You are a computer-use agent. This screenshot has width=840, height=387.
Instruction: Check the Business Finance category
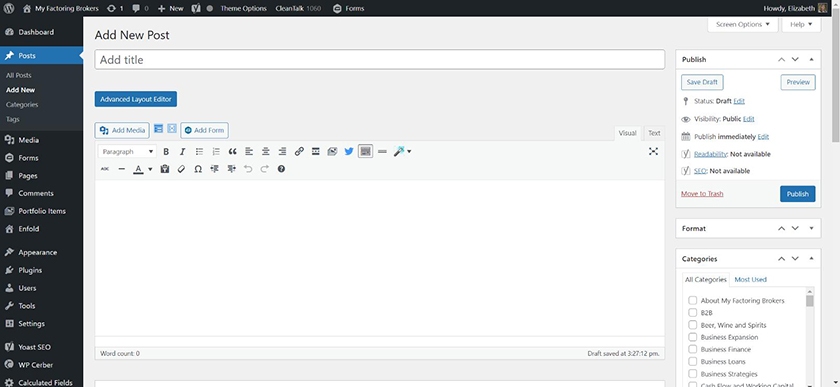(693, 349)
